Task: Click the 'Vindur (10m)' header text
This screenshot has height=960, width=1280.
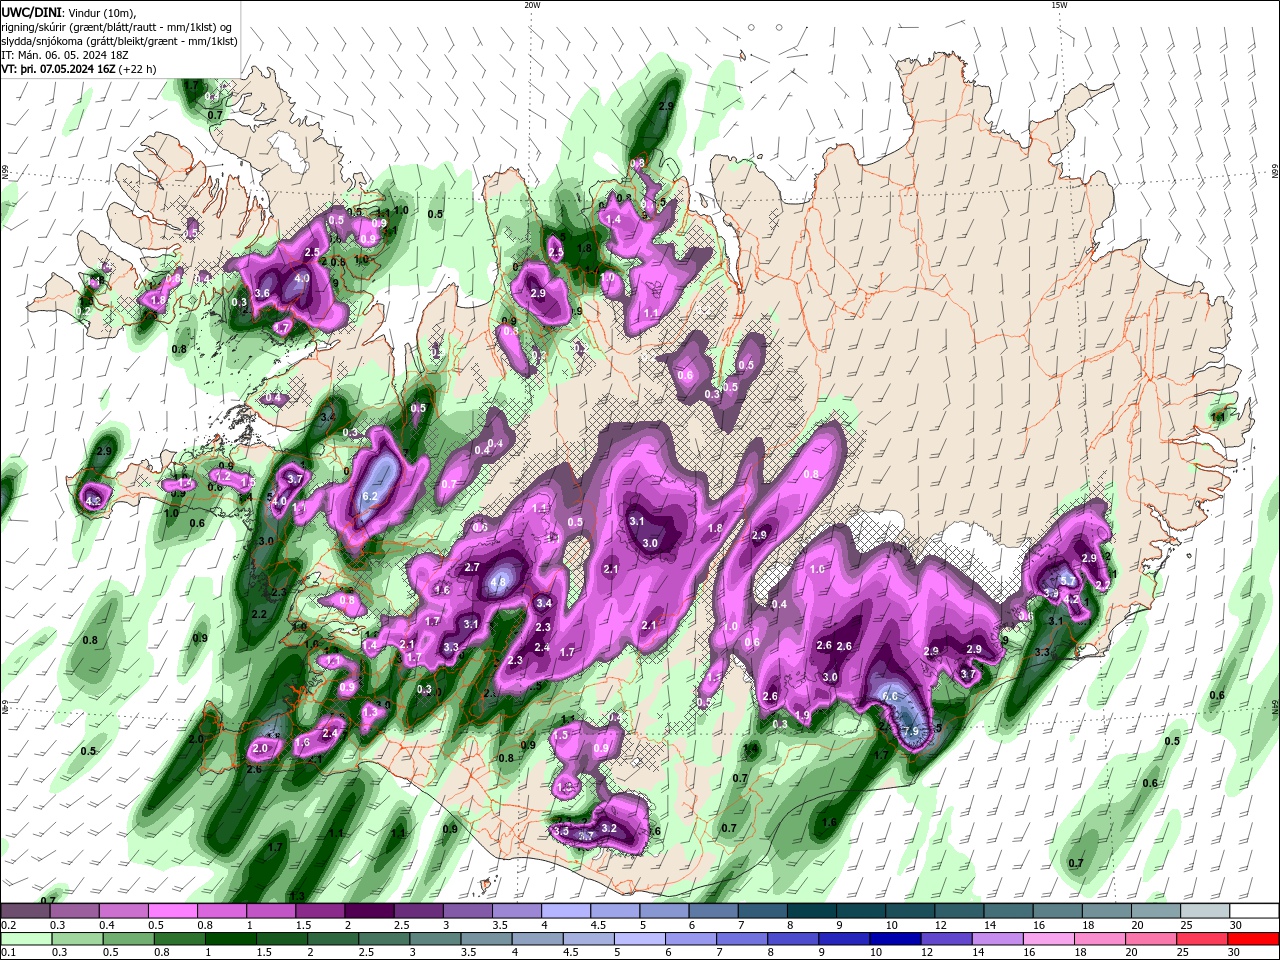Action: click(x=102, y=12)
